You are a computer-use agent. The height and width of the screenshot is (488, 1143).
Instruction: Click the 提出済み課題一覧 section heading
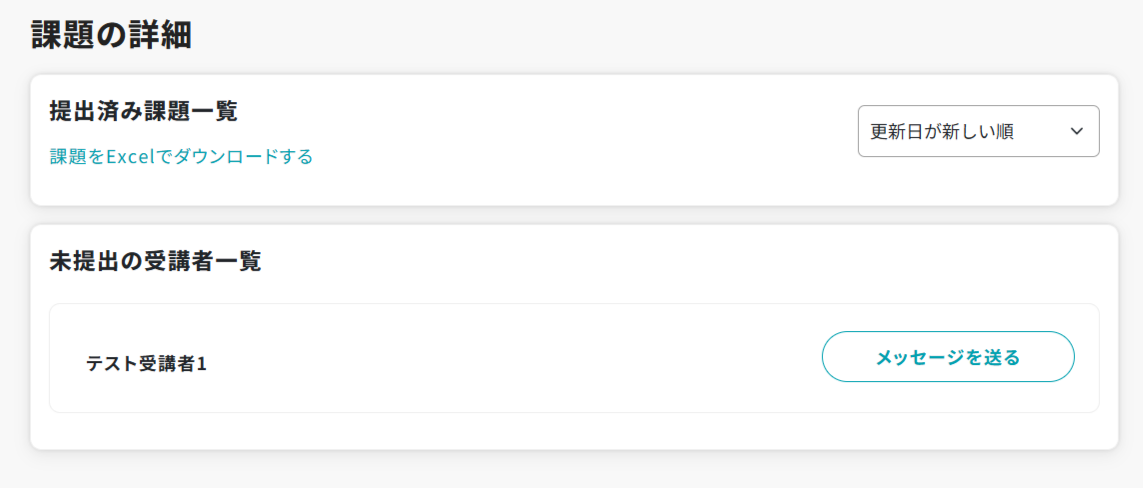(143, 112)
